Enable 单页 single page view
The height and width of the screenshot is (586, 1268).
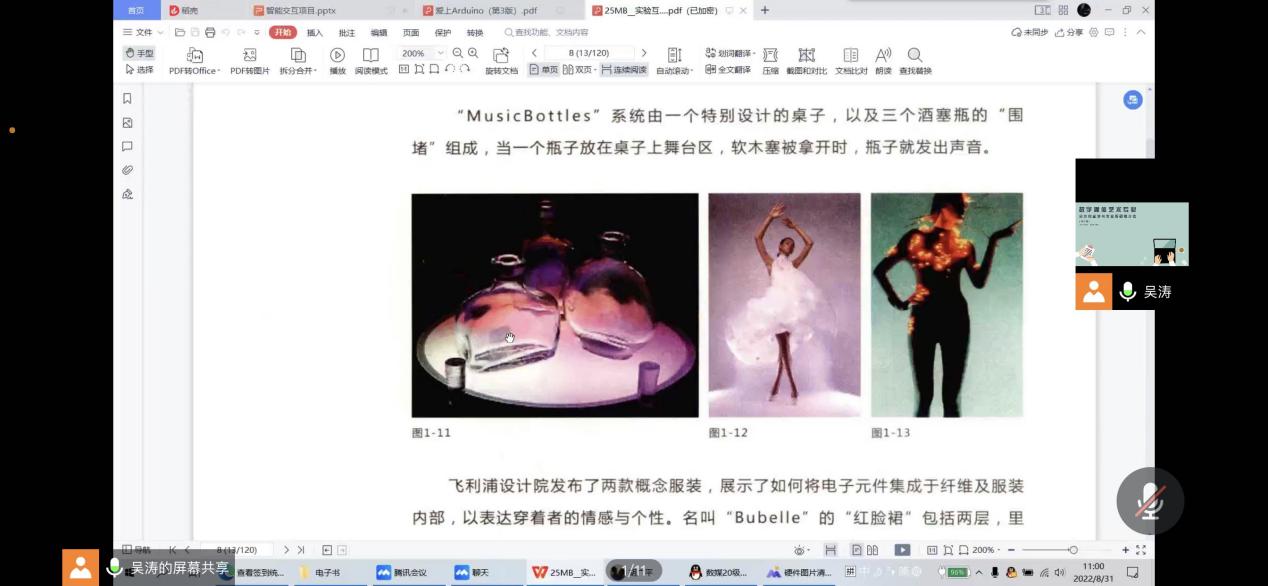click(x=544, y=70)
